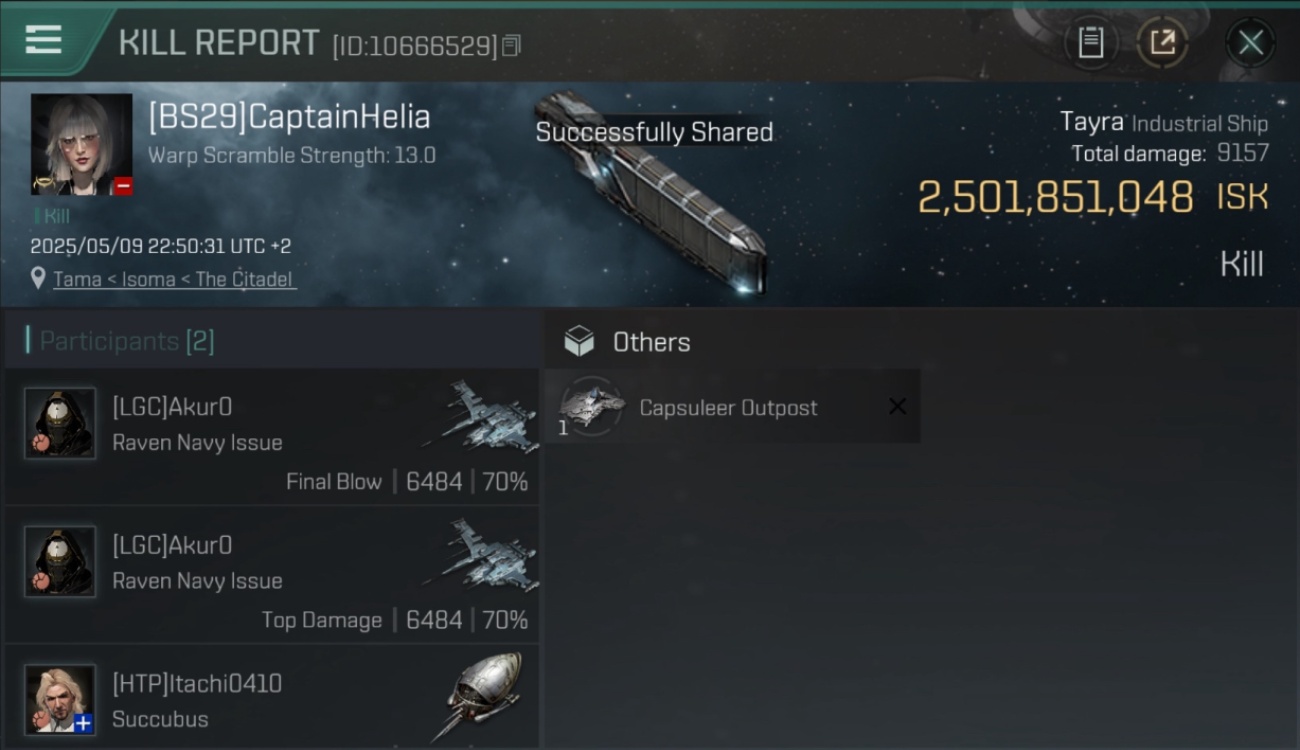
Task: Open the clipboard notes icon
Action: click(1090, 43)
